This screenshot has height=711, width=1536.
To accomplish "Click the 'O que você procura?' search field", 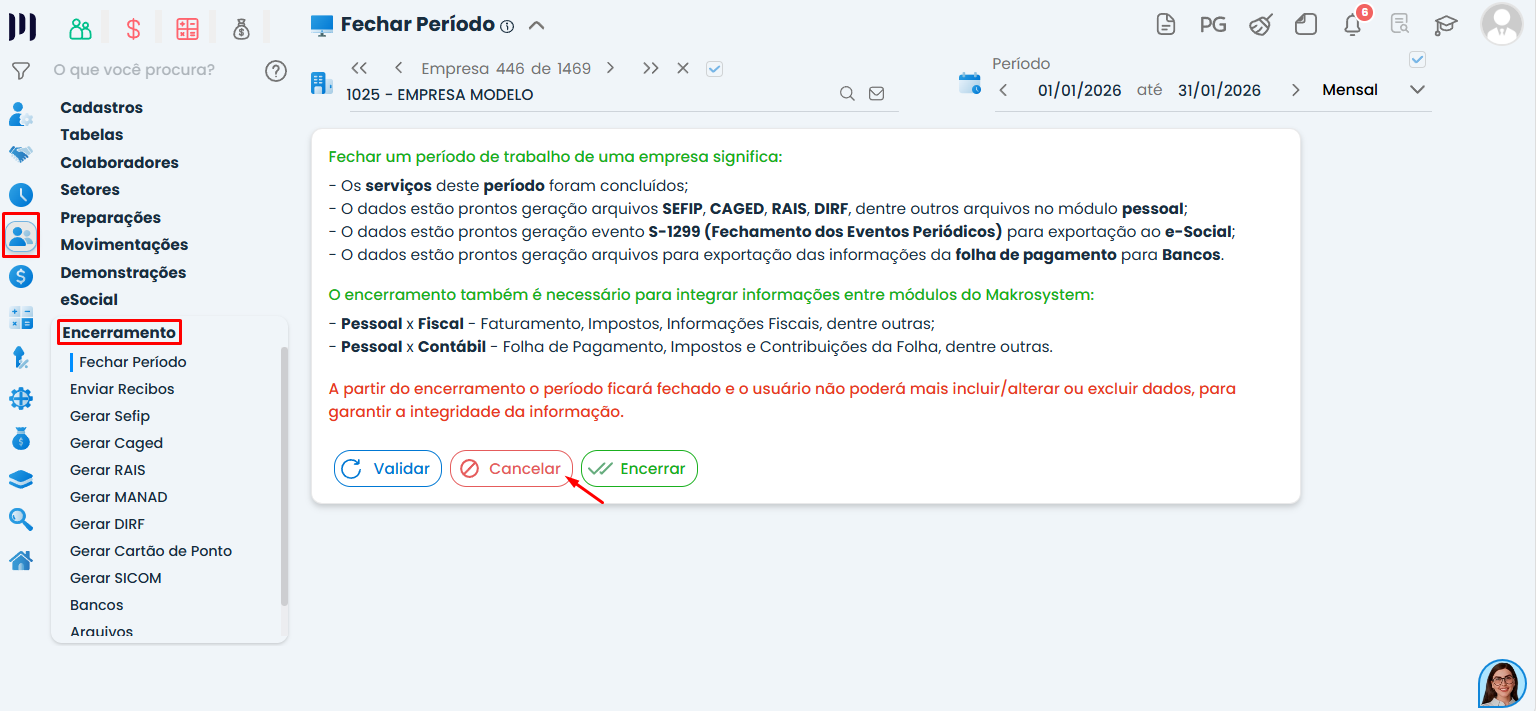I will 134,70.
